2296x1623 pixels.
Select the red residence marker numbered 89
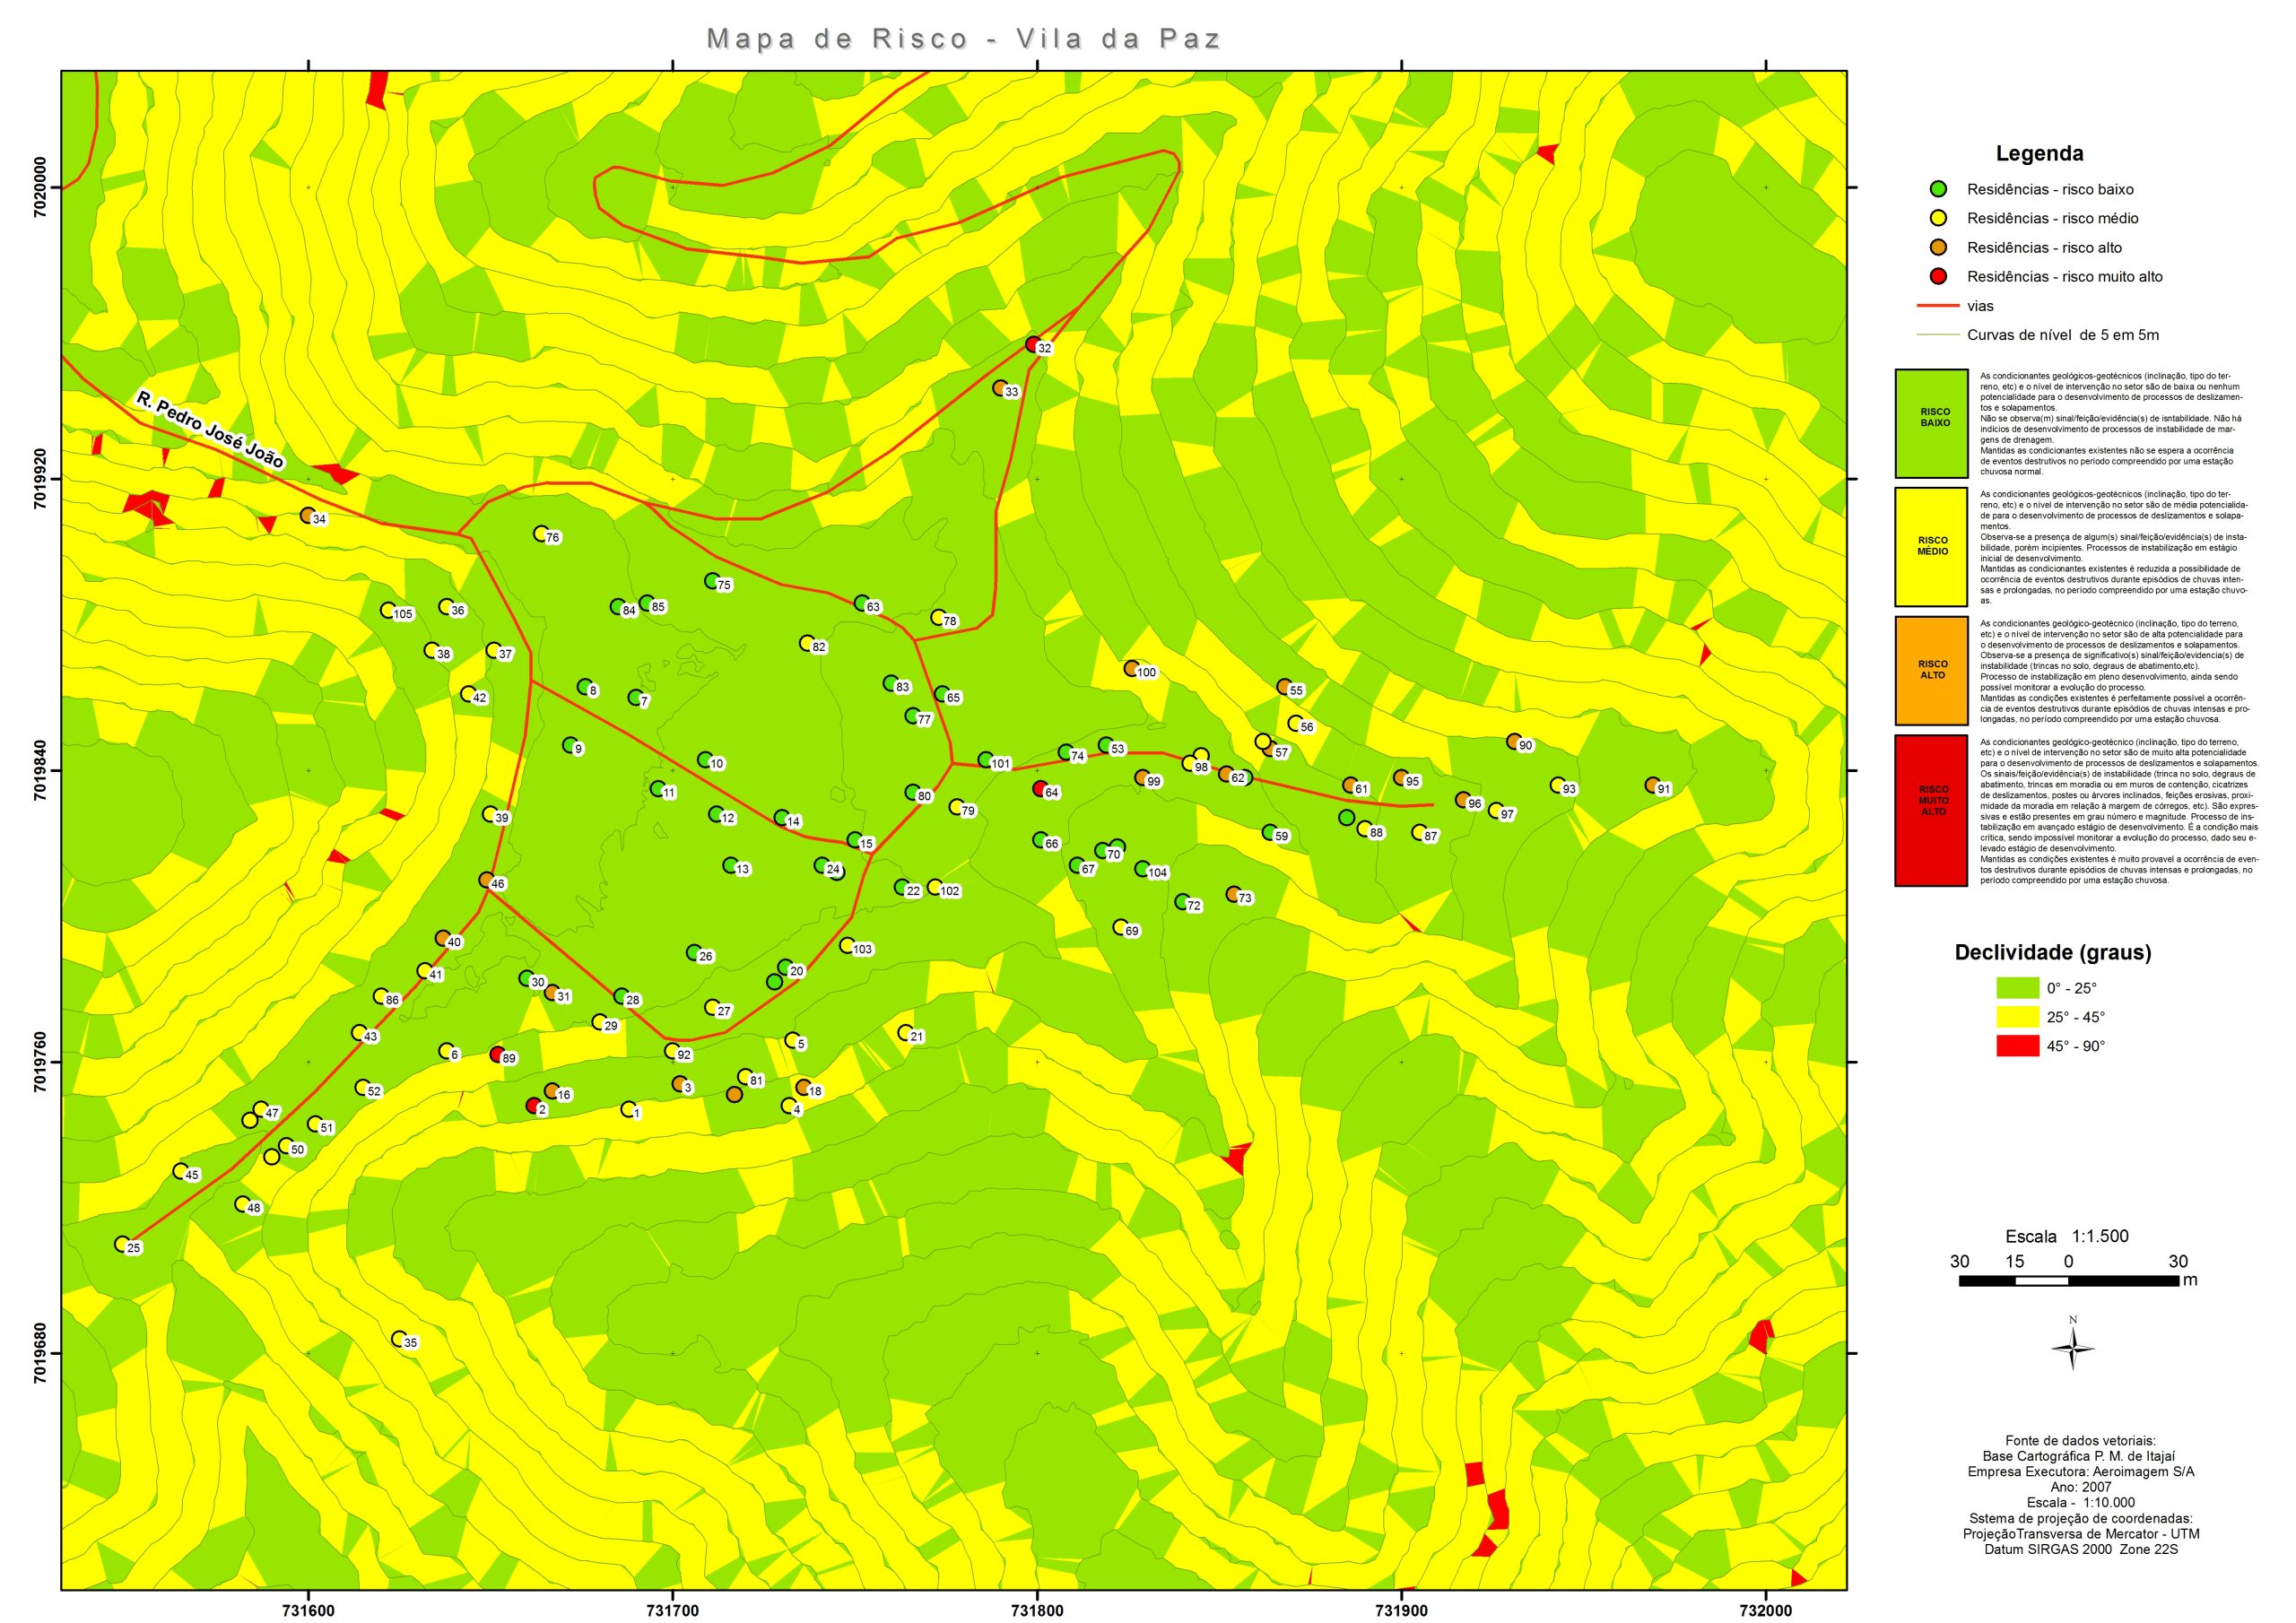496,1054
